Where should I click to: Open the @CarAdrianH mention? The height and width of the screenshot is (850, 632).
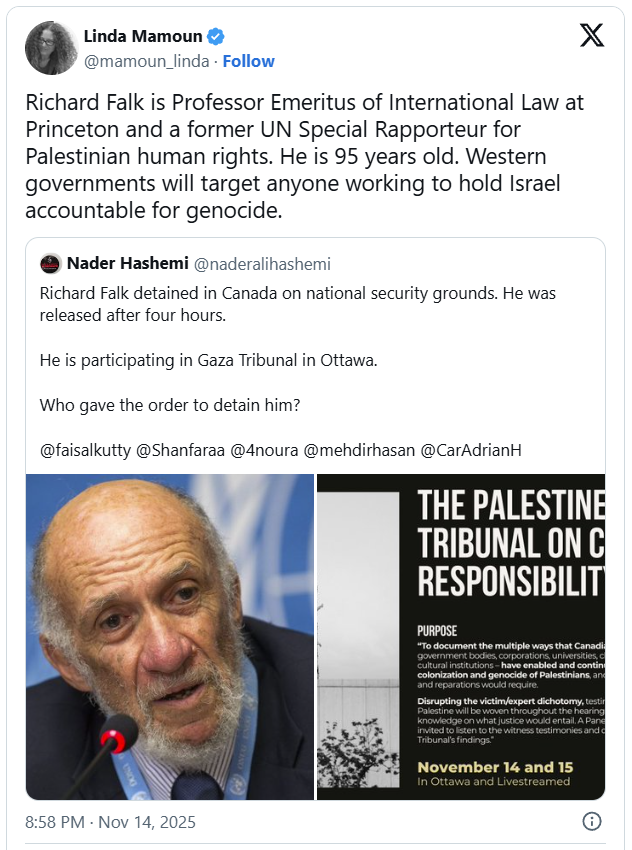[x=471, y=450]
